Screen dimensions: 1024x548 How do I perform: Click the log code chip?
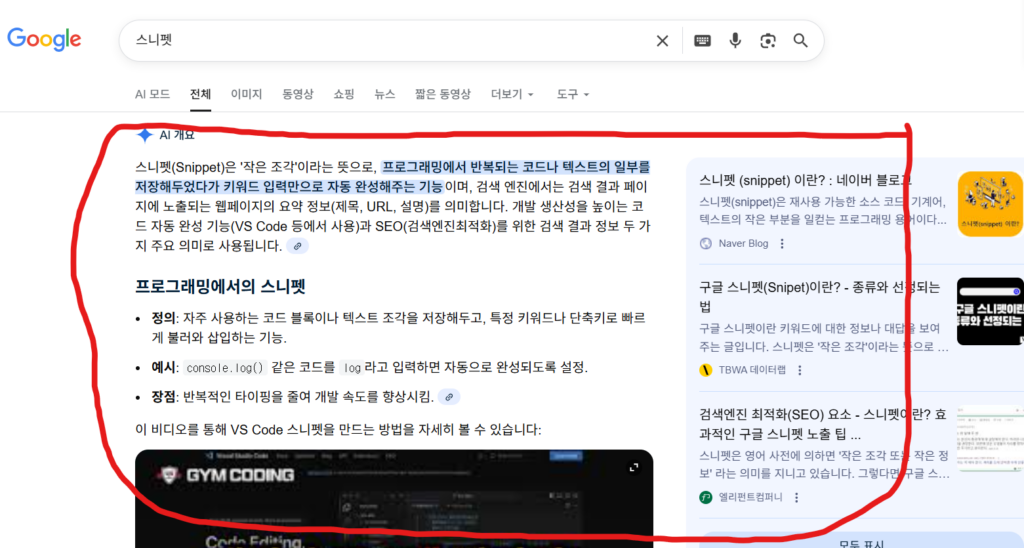pyautogui.click(x=352, y=368)
